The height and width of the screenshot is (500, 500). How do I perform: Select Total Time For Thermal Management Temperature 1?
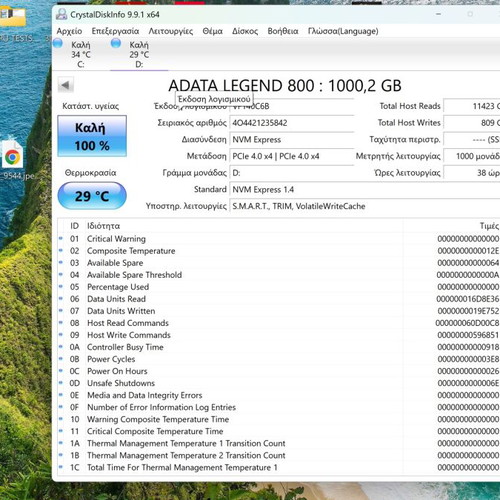(x=279, y=467)
